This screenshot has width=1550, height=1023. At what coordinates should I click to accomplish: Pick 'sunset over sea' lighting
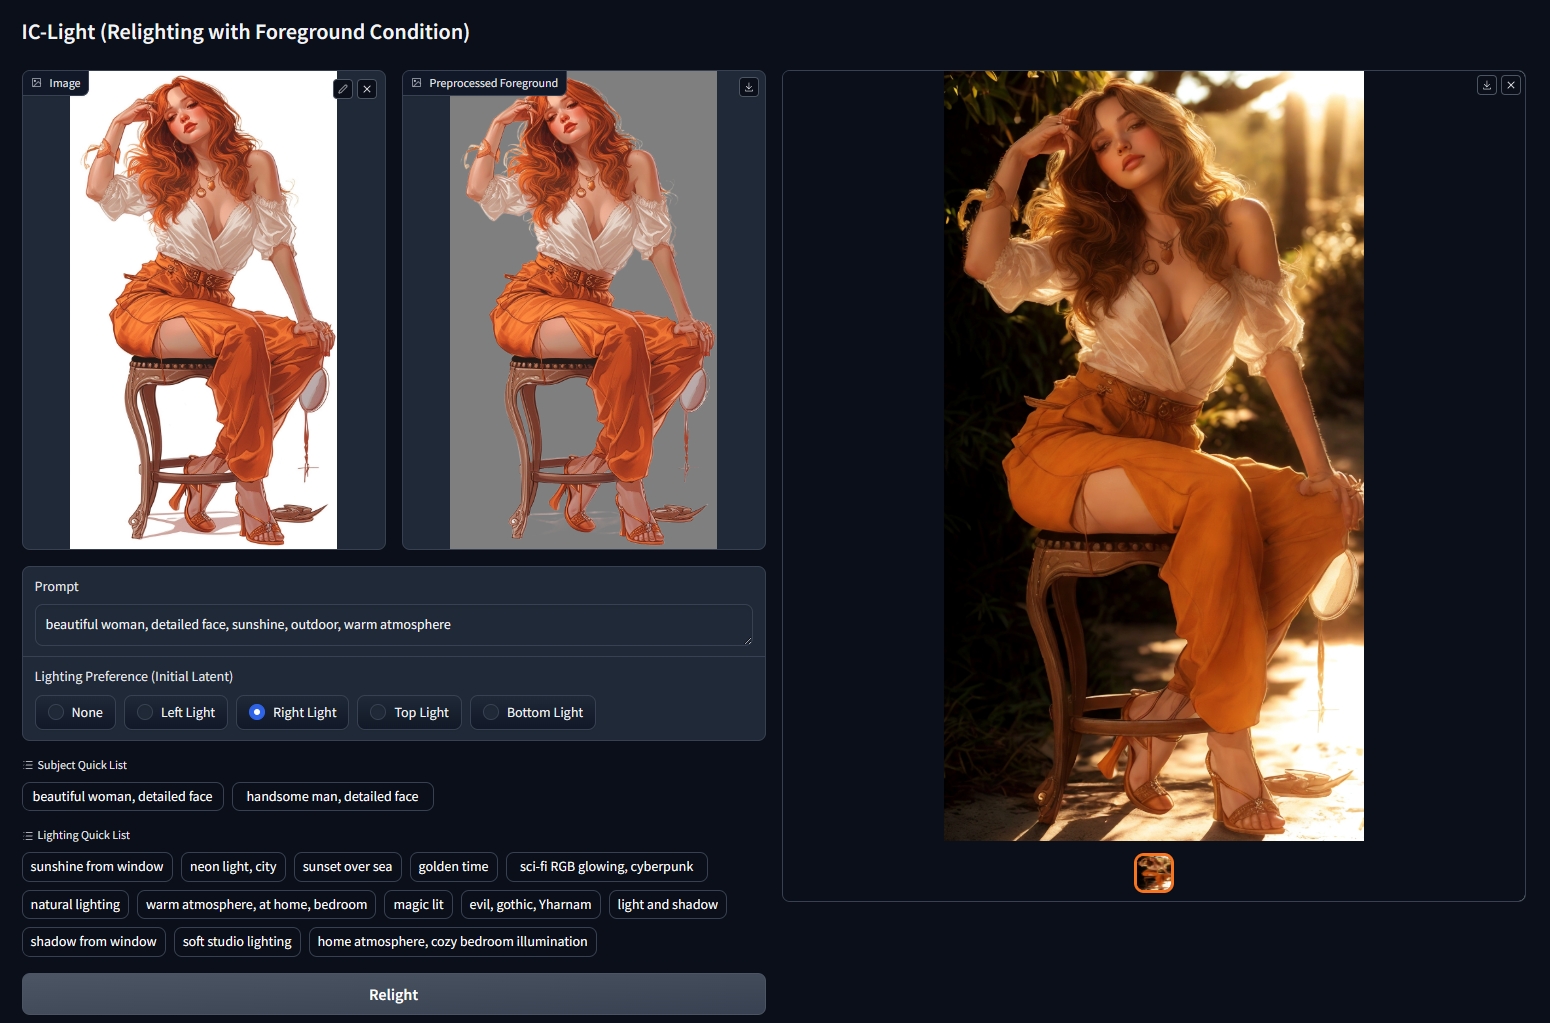pos(347,866)
